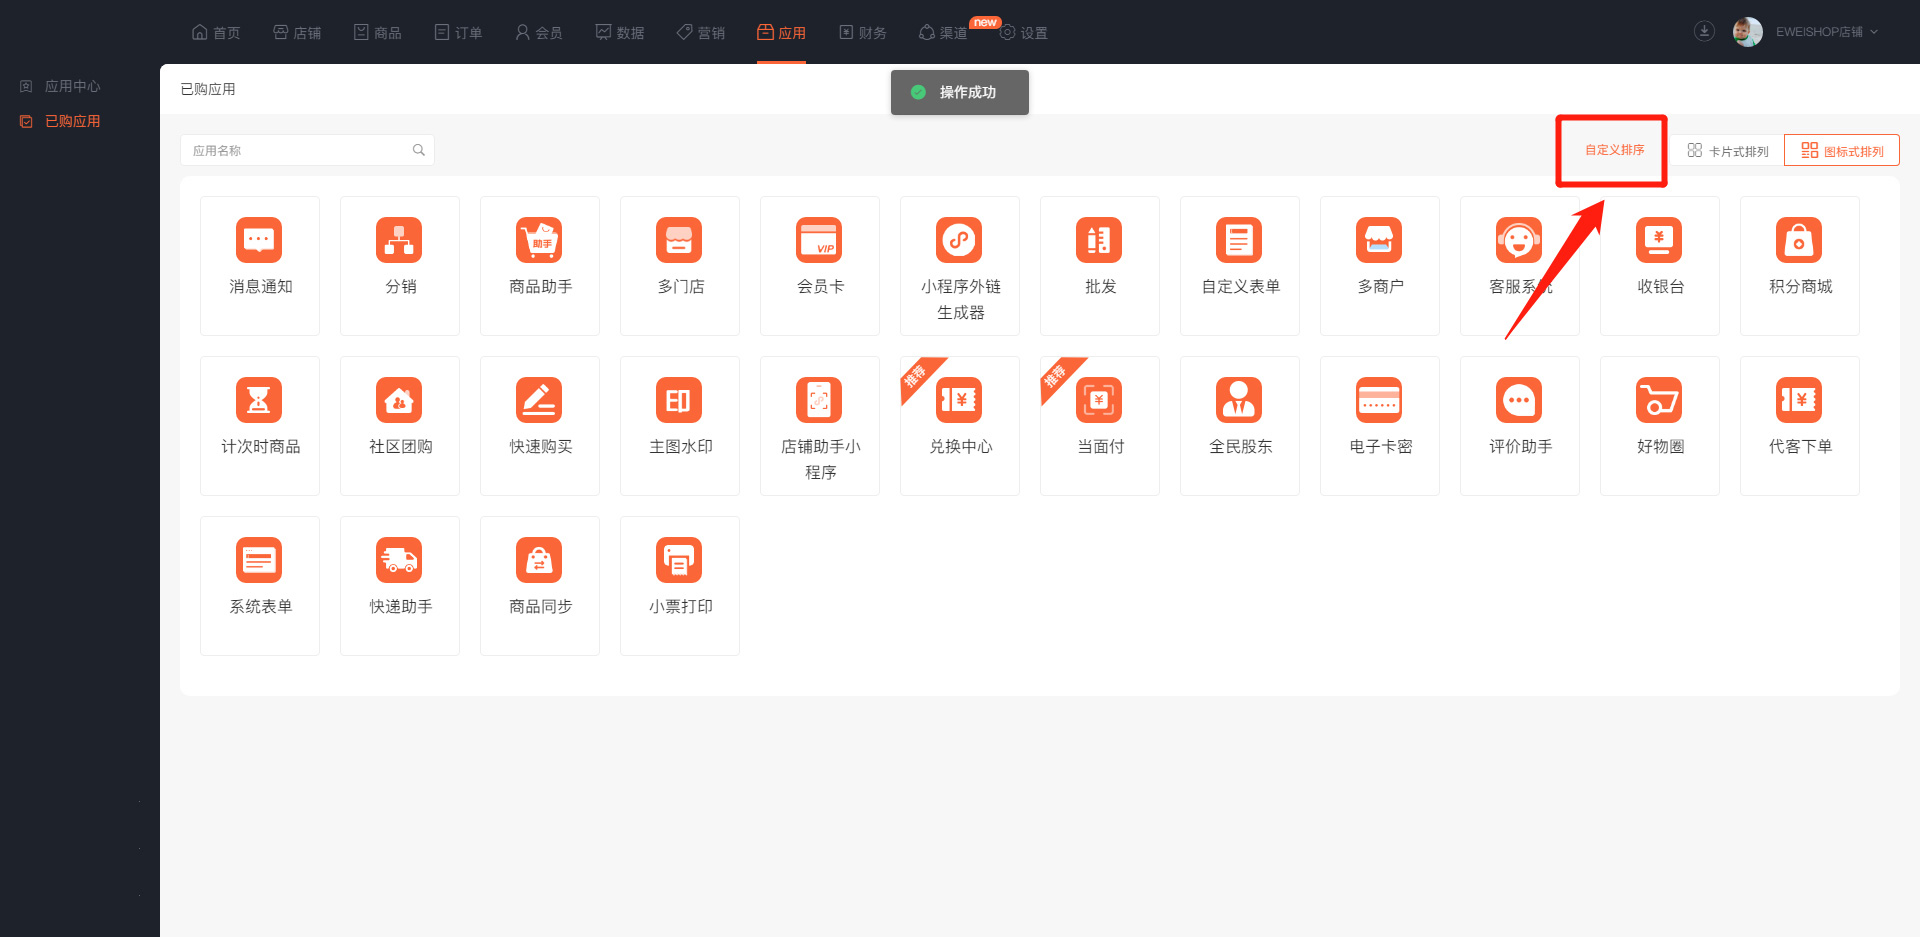
Task: Open the 分销 distribution app
Action: click(399, 241)
